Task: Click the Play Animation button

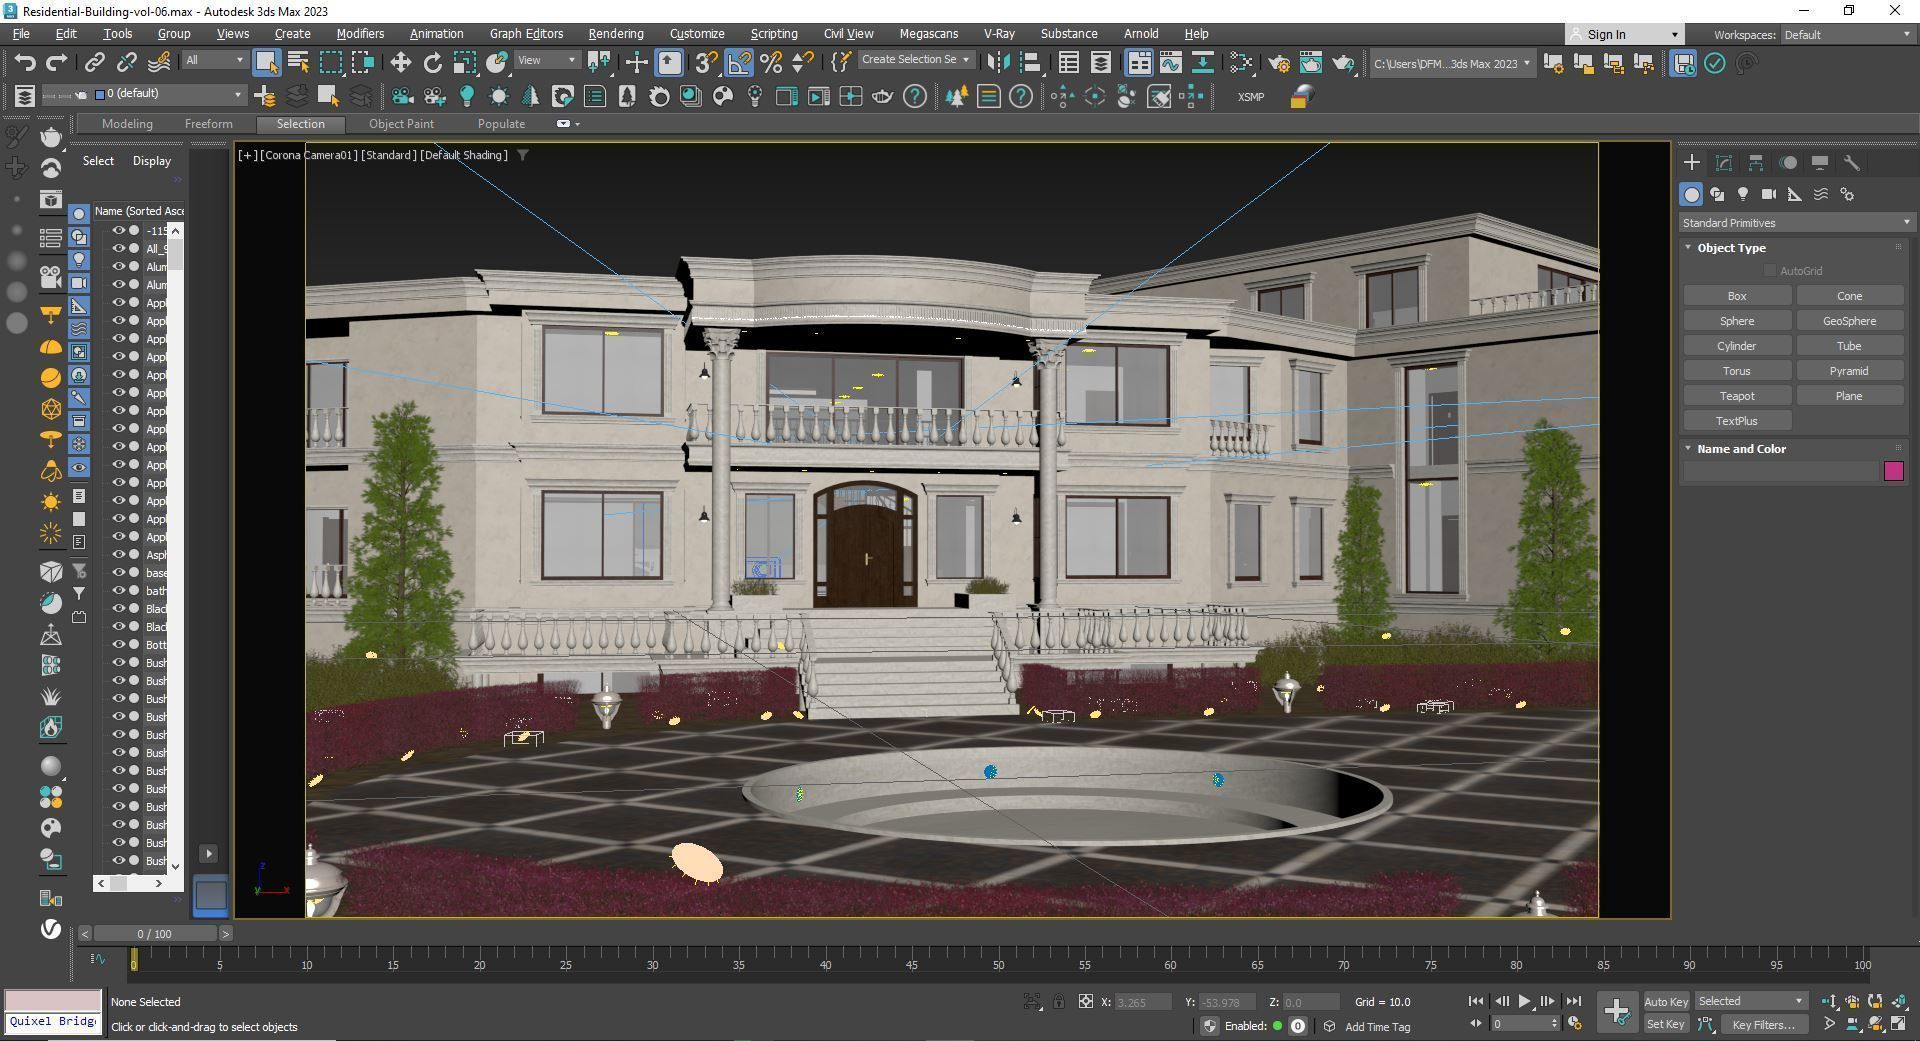Action: [1524, 1001]
